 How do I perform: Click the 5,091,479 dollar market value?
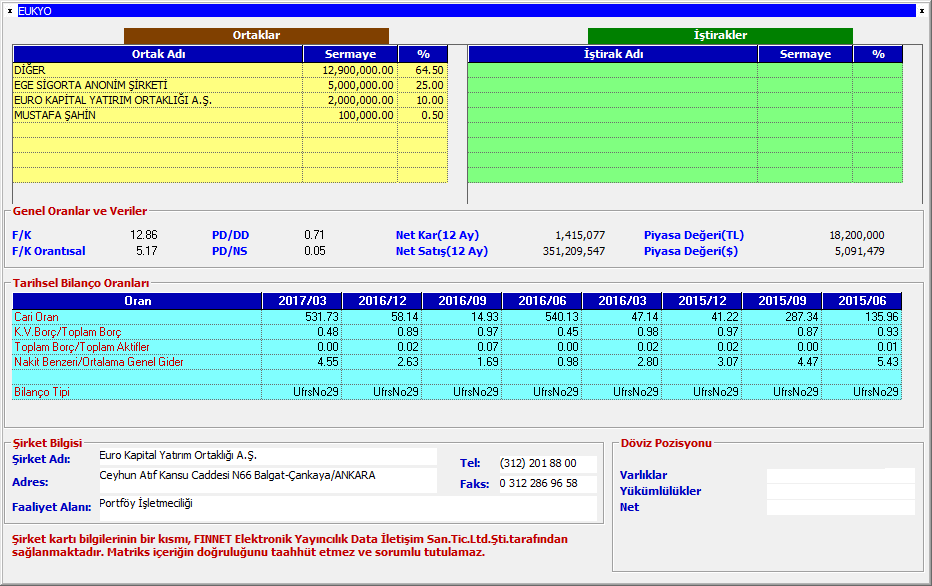coord(859,251)
